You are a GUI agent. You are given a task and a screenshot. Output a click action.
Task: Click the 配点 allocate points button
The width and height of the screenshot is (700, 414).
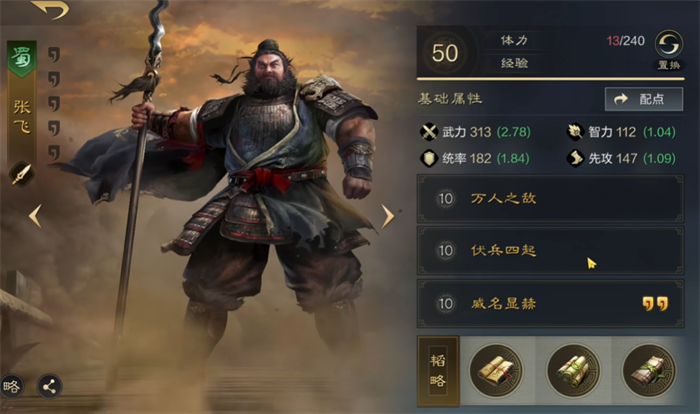pos(644,99)
